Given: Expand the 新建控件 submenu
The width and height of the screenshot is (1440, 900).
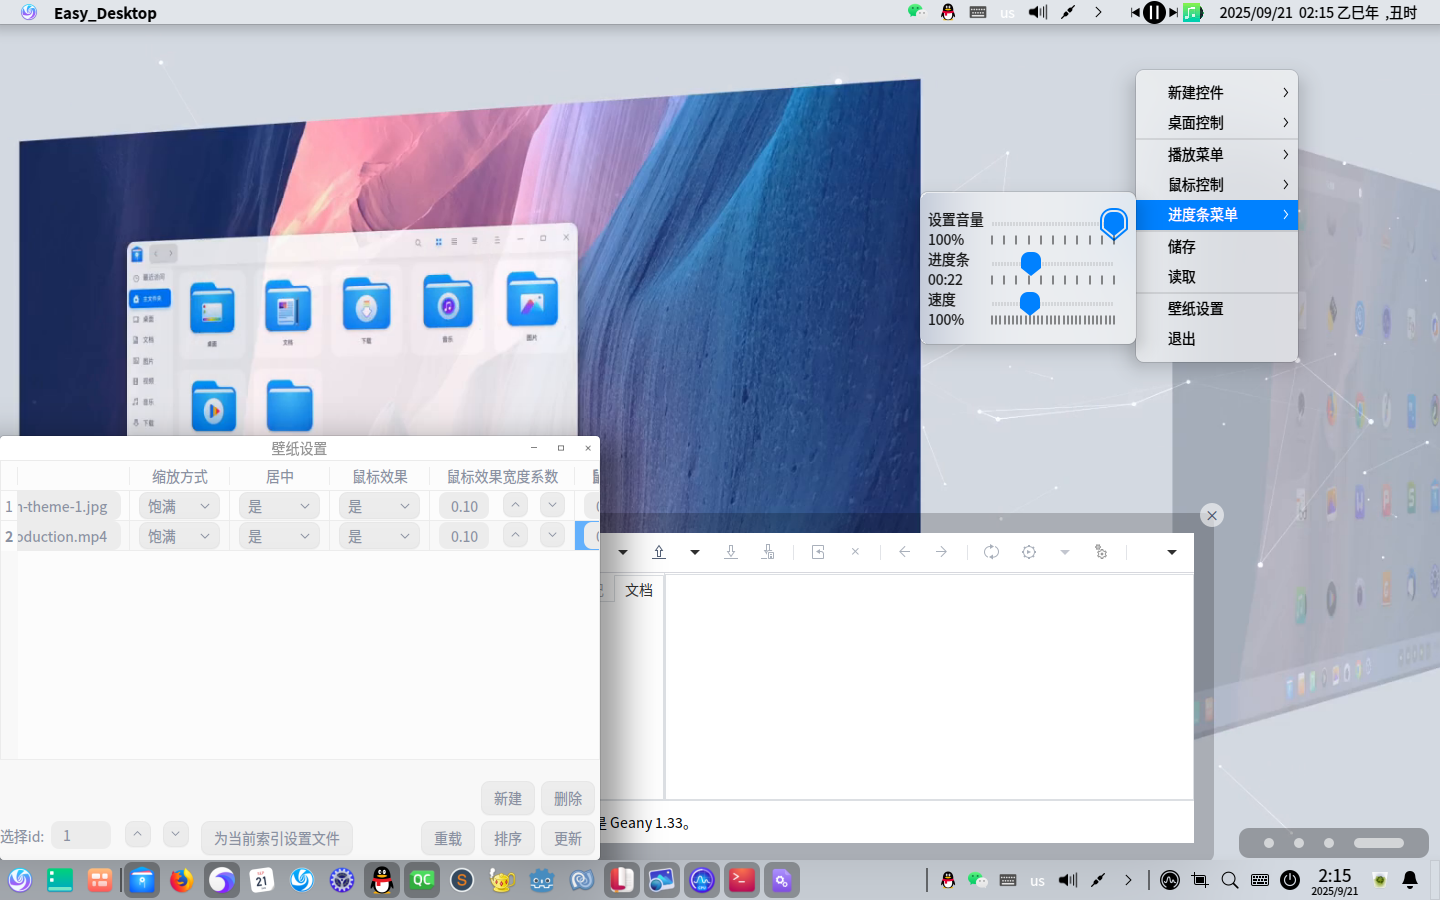Looking at the screenshot, I should point(1217,92).
